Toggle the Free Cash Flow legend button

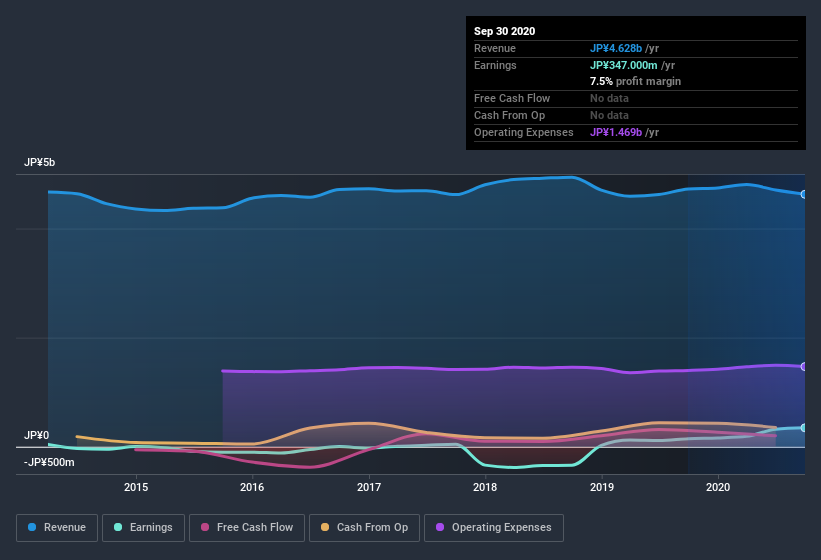click(247, 528)
